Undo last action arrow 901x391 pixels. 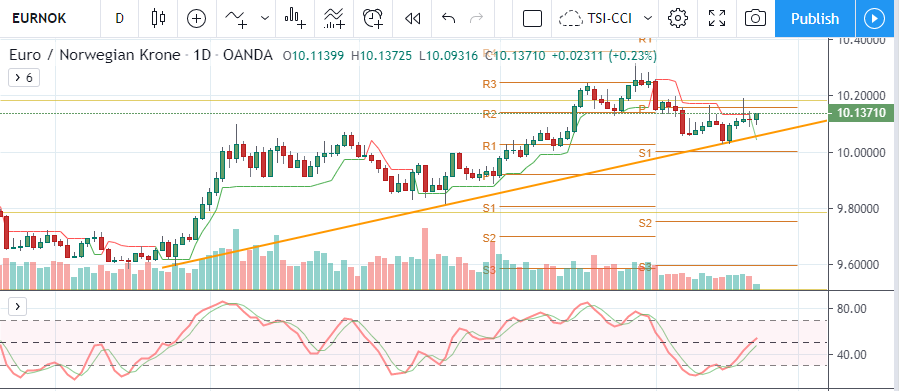(x=448, y=18)
